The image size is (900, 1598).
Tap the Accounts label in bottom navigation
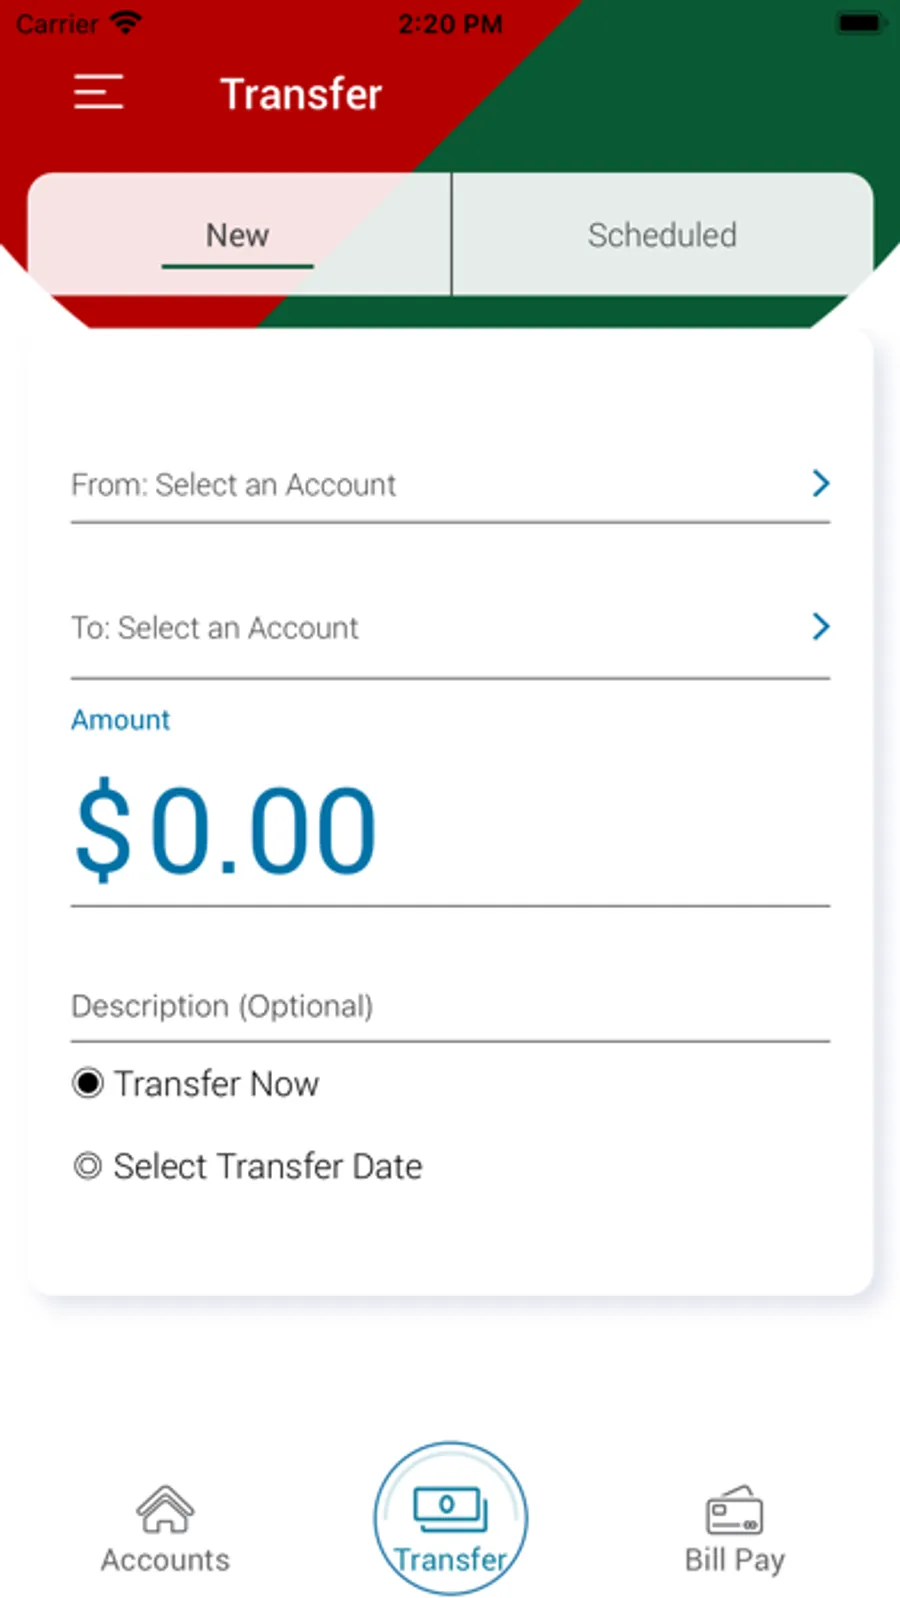click(x=165, y=1560)
